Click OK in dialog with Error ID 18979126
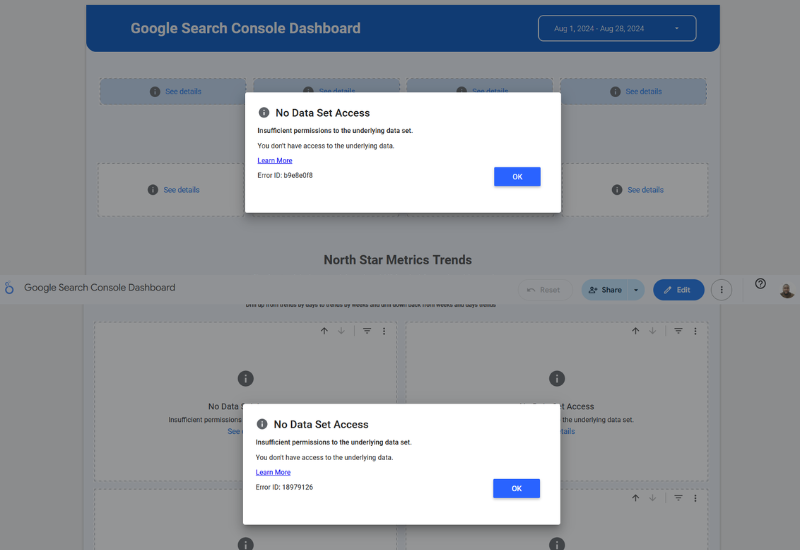The image size is (800, 550). click(x=516, y=488)
